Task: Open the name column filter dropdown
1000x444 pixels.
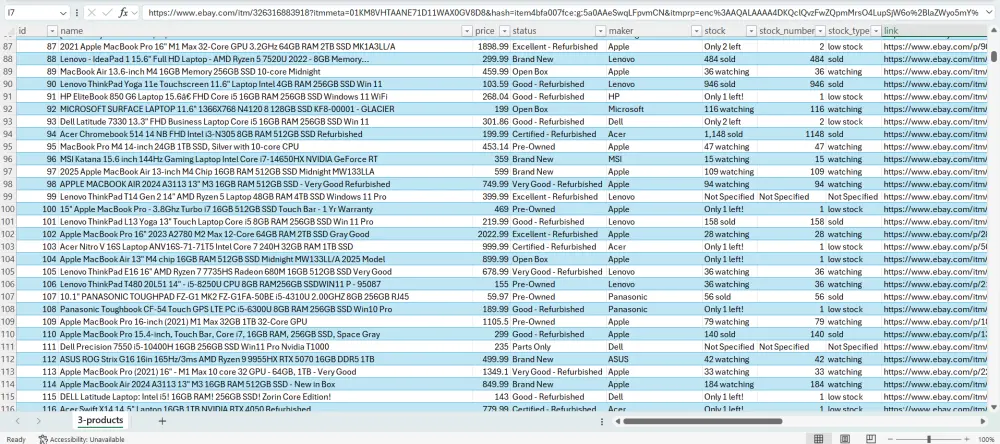Action: 467,31
